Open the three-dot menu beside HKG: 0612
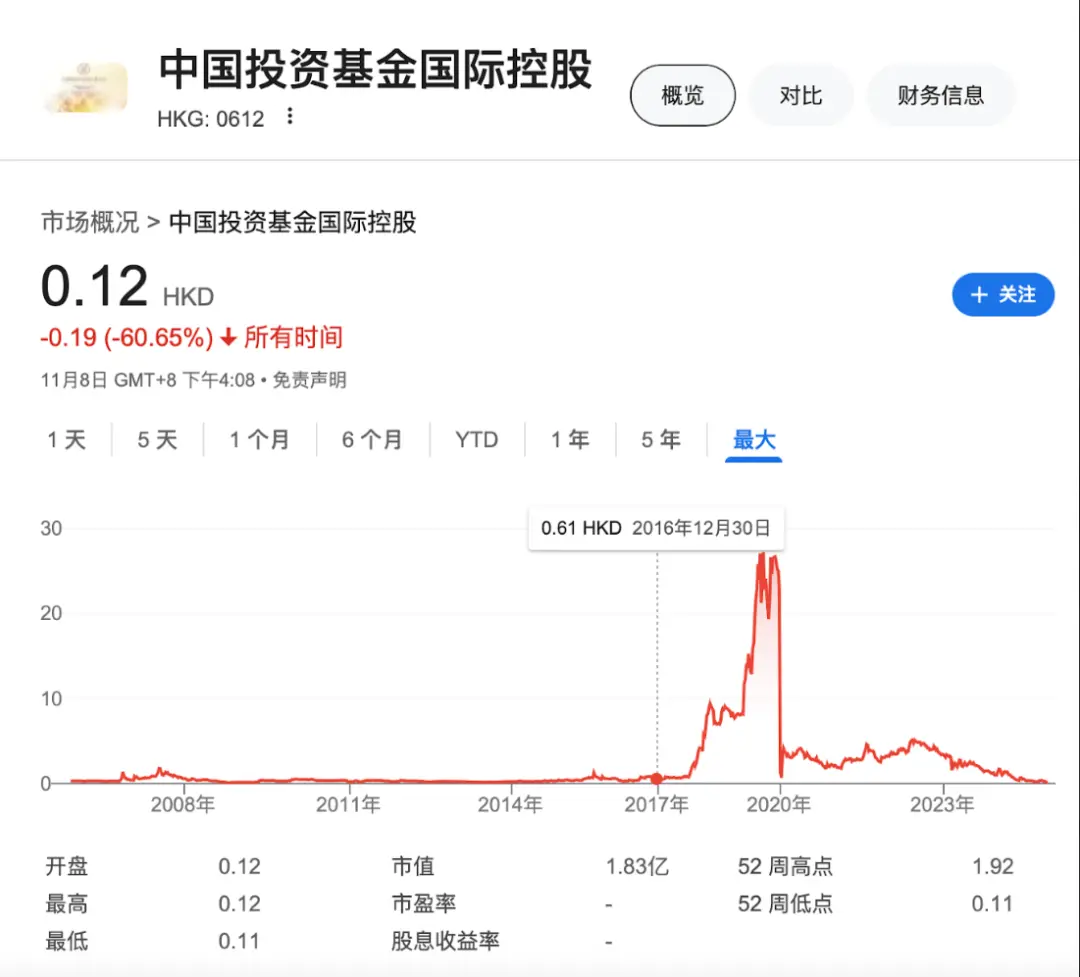 pos(290,117)
